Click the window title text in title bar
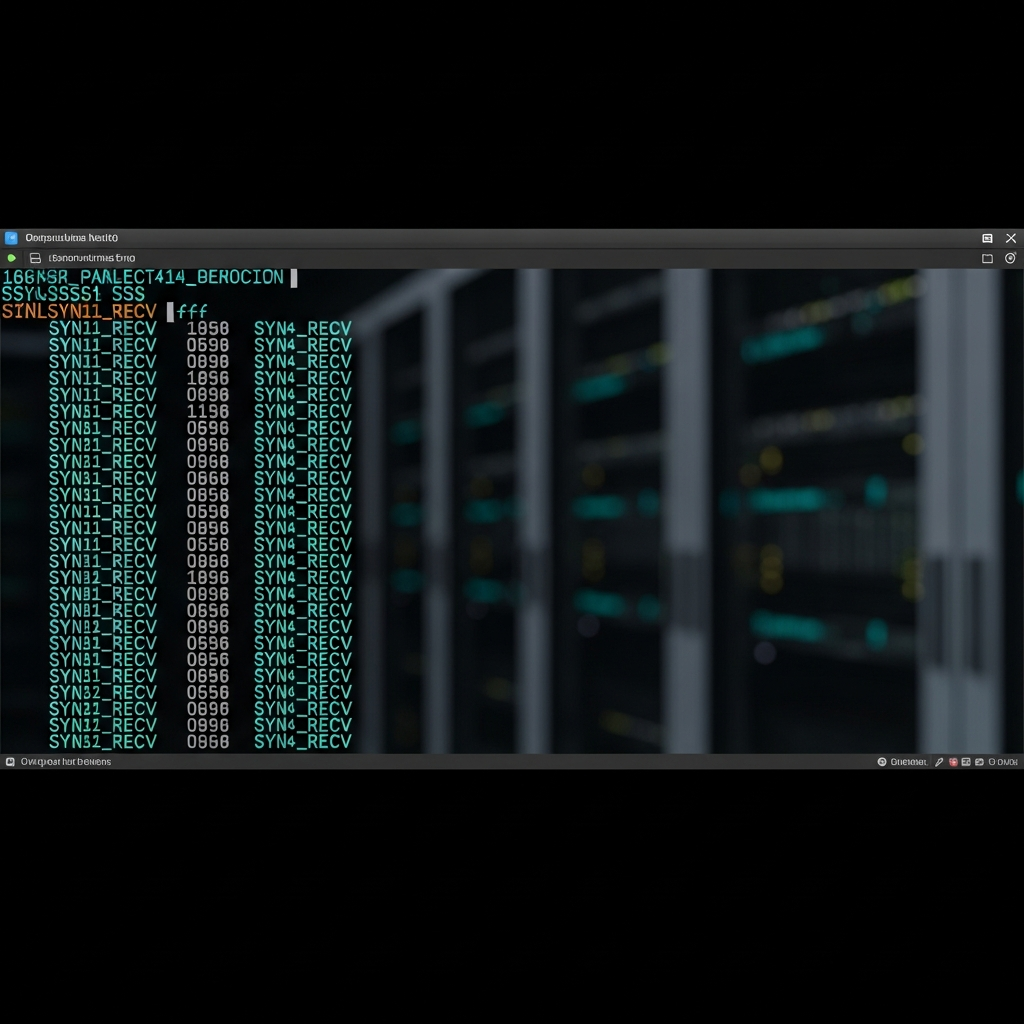The width and height of the screenshot is (1024, 1024). pos(72,238)
